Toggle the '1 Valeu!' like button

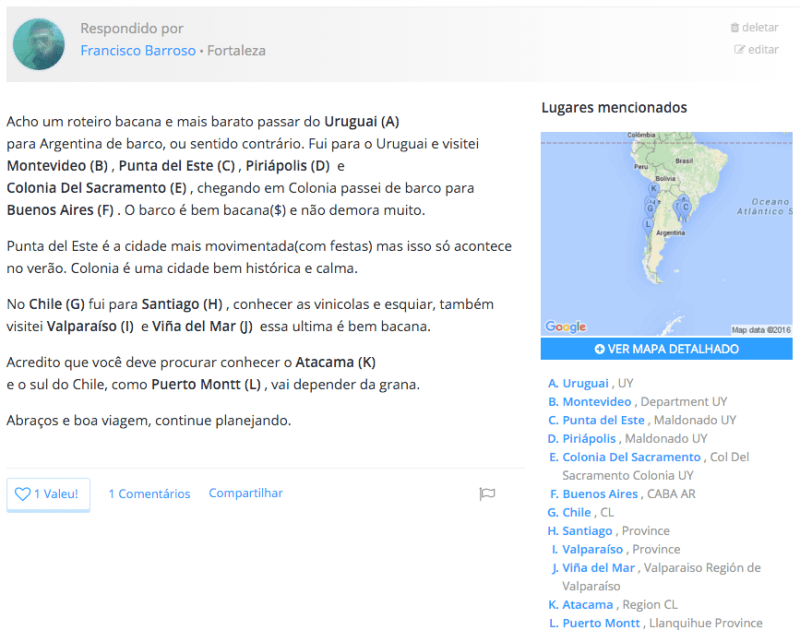click(48, 494)
